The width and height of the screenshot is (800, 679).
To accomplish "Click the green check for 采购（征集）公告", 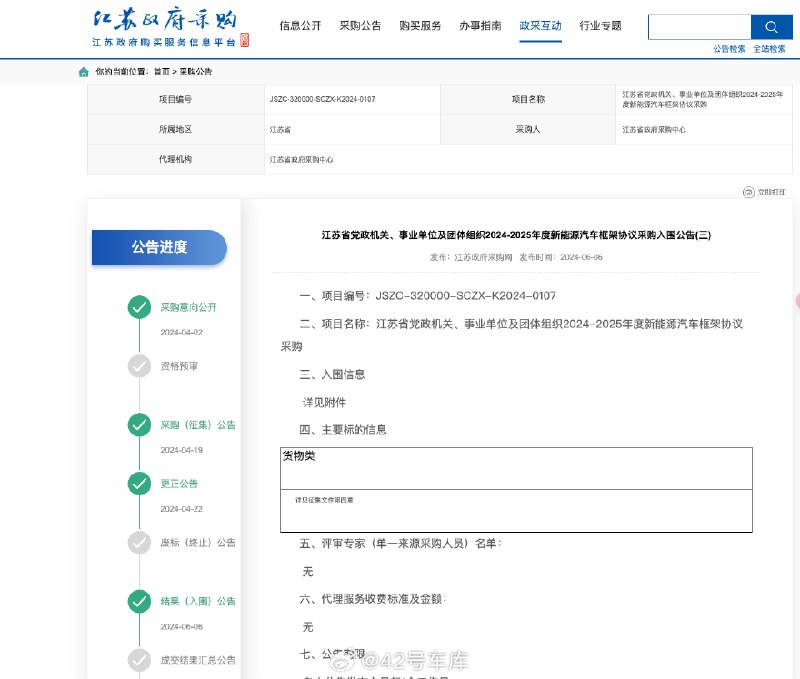I will (x=139, y=425).
